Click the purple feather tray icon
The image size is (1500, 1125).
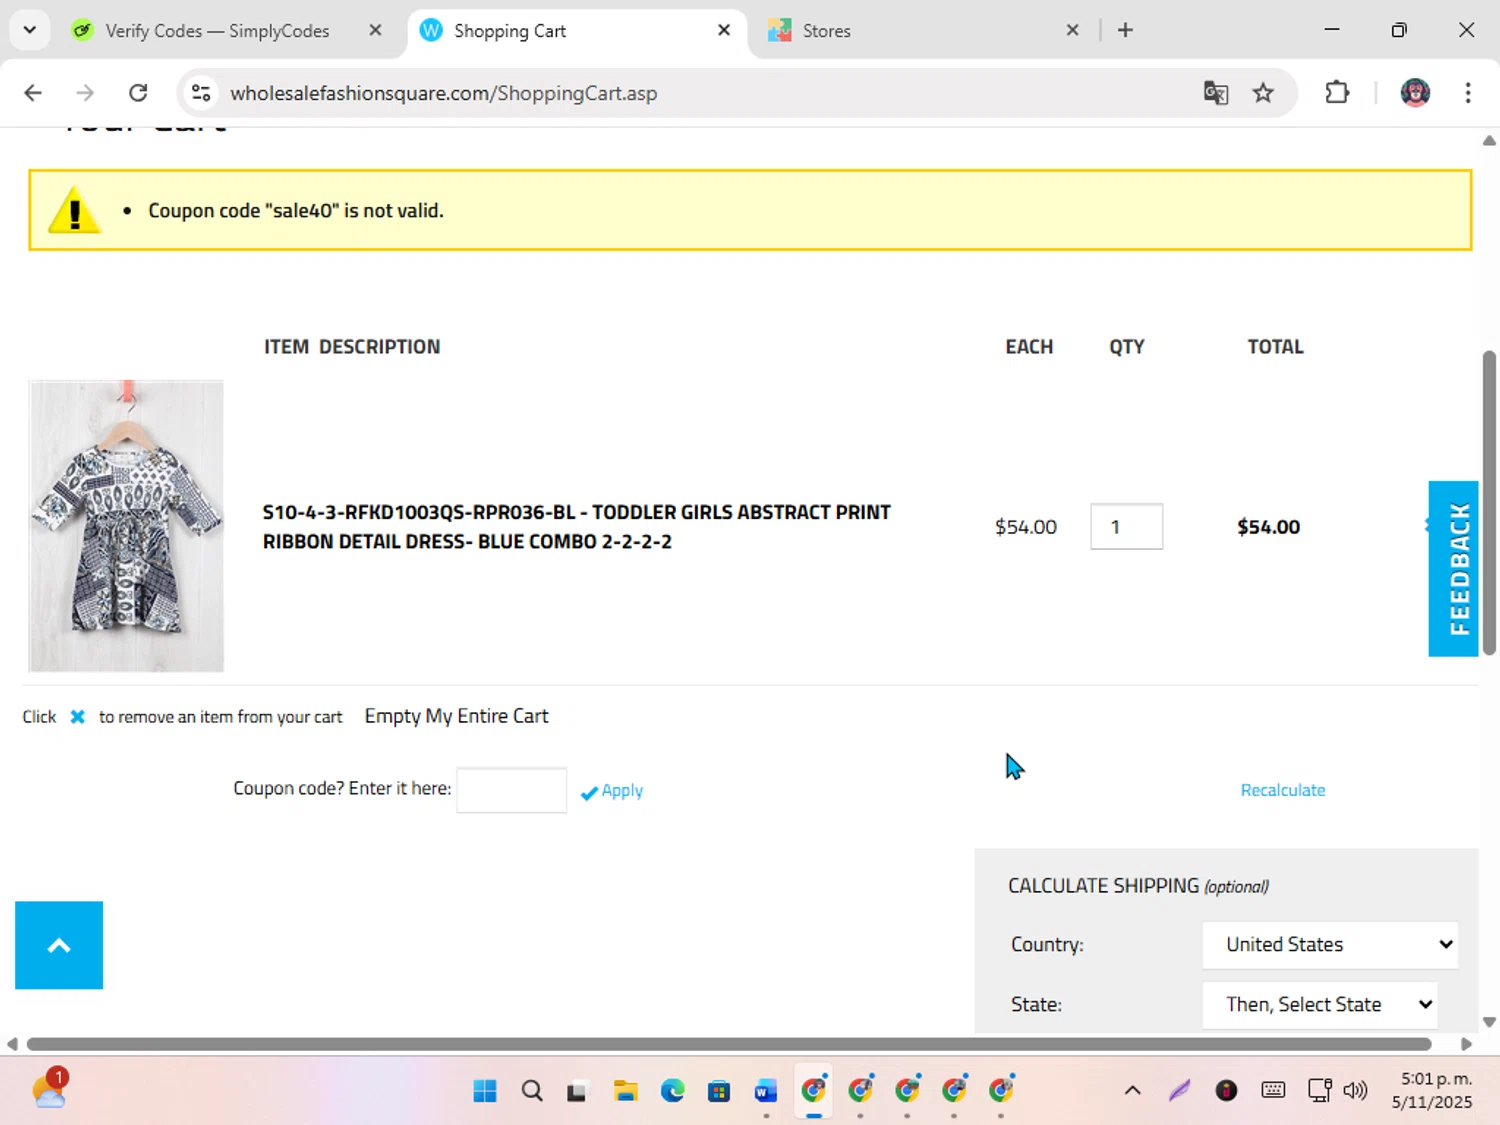[x=1180, y=1090]
